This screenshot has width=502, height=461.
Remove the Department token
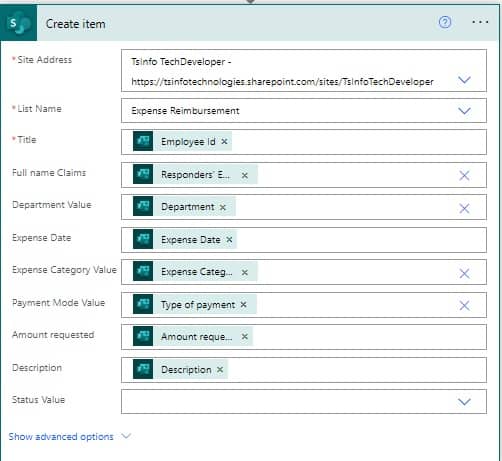223,207
